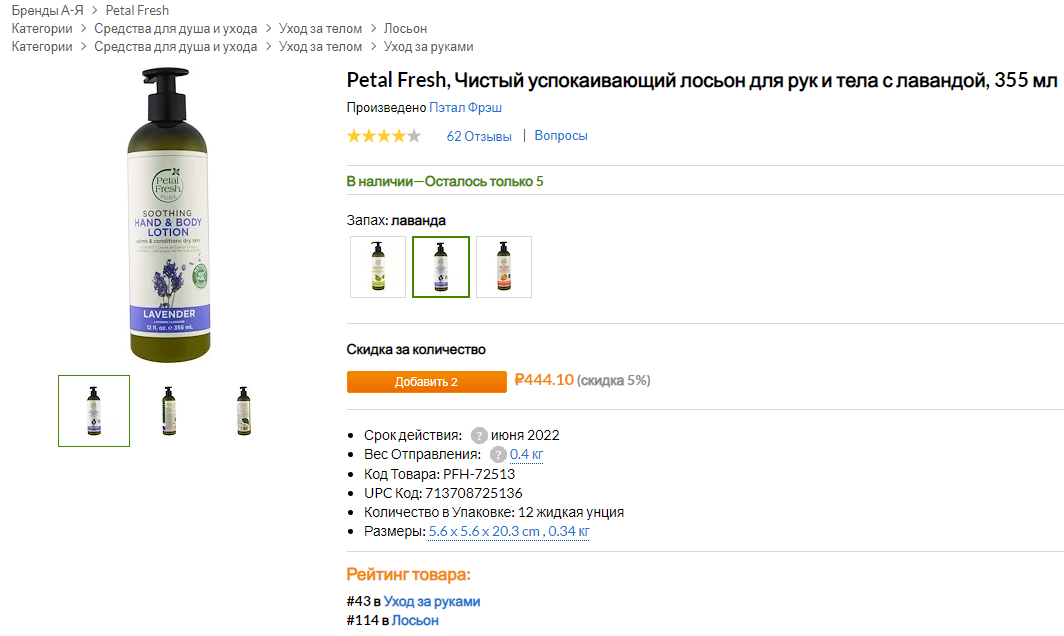Click help icon next to shipping weight
Screen dimensions: 1064x636
pyautogui.click(x=498, y=455)
